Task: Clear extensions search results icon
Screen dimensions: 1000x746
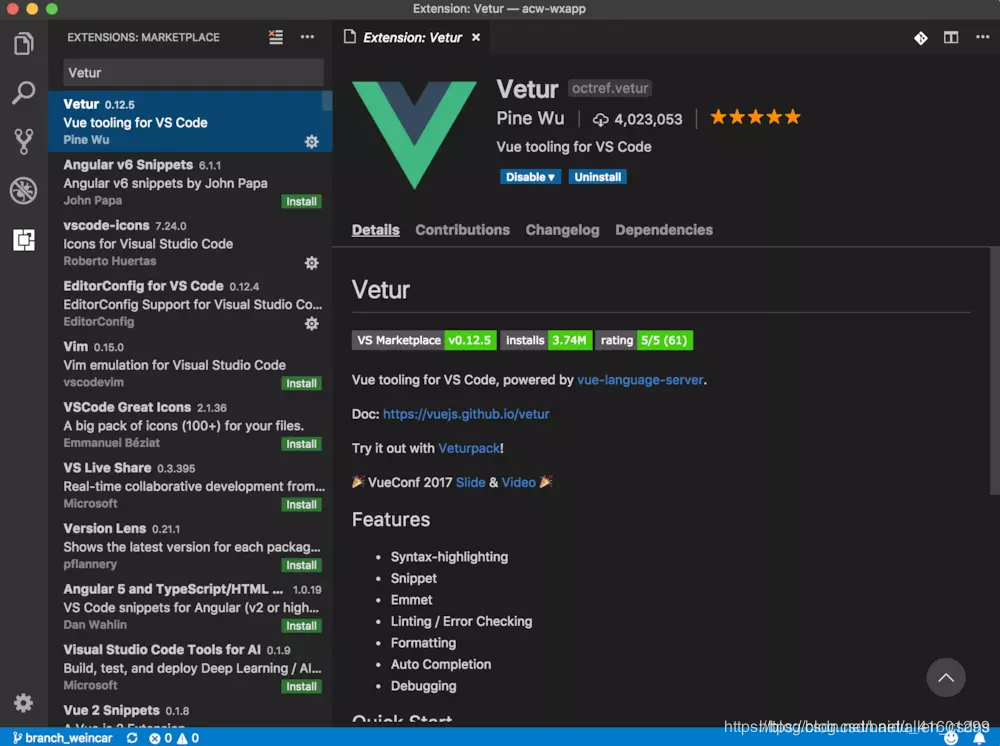Action: coord(276,37)
